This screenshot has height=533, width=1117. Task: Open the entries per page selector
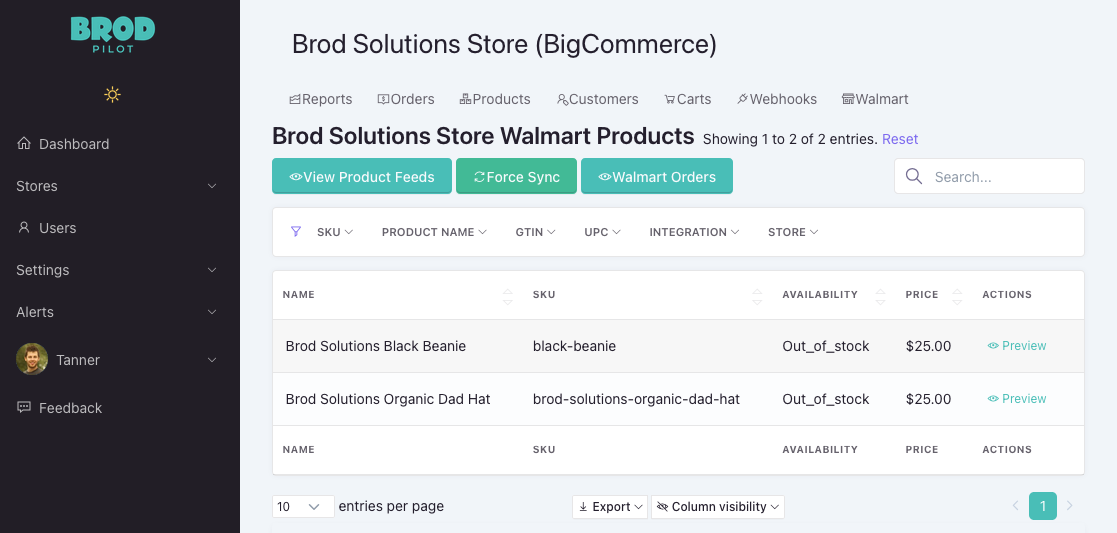point(303,507)
